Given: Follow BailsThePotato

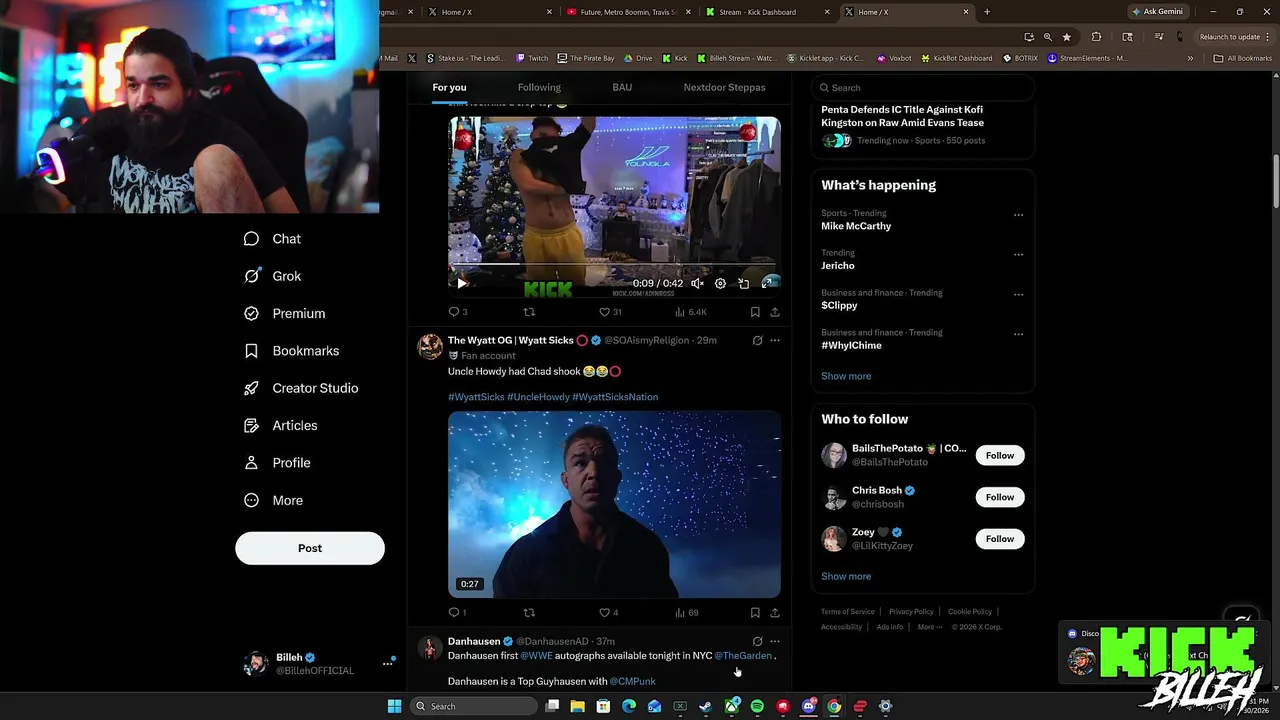Looking at the screenshot, I should tap(1000, 455).
